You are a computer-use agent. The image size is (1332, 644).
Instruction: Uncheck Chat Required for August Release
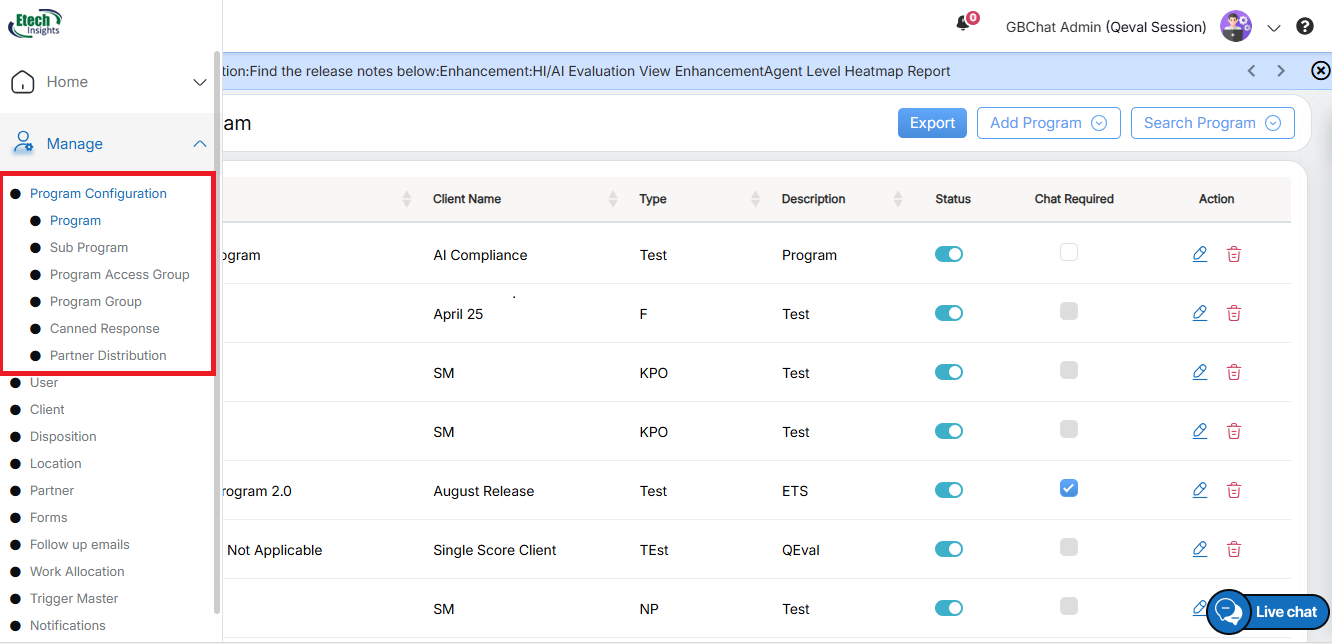click(x=1069, y=488)
